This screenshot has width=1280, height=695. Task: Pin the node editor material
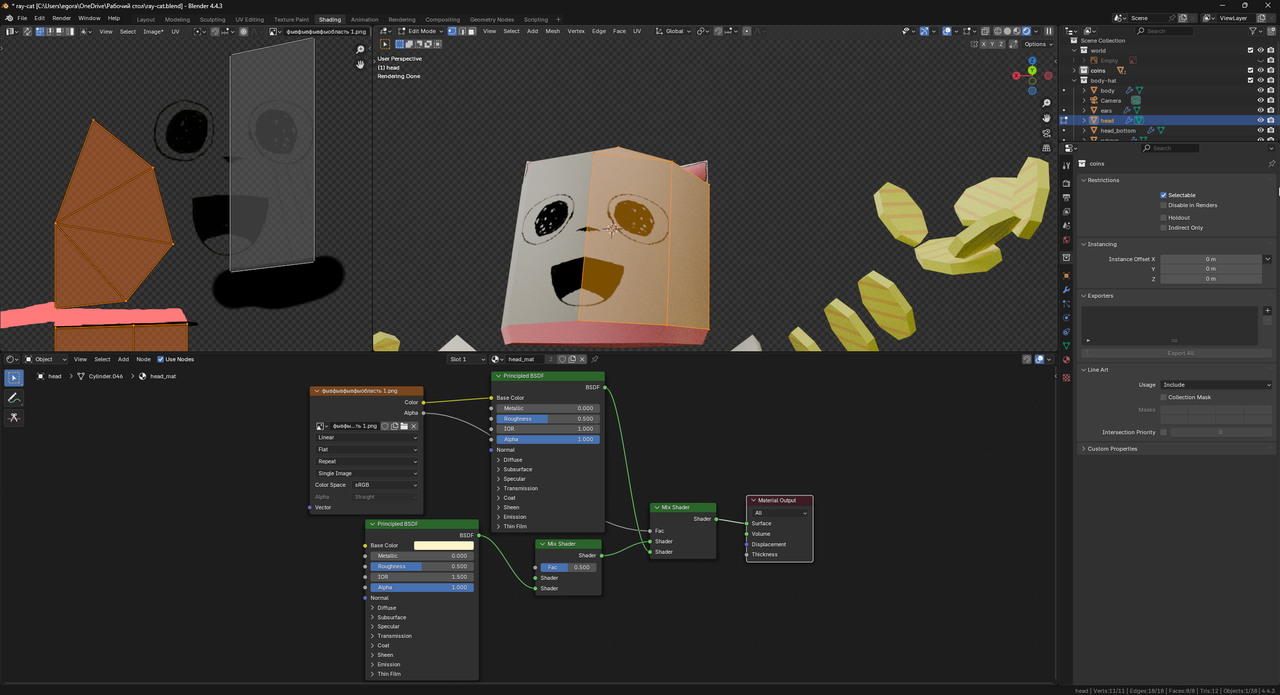click(x=595, y=359)
